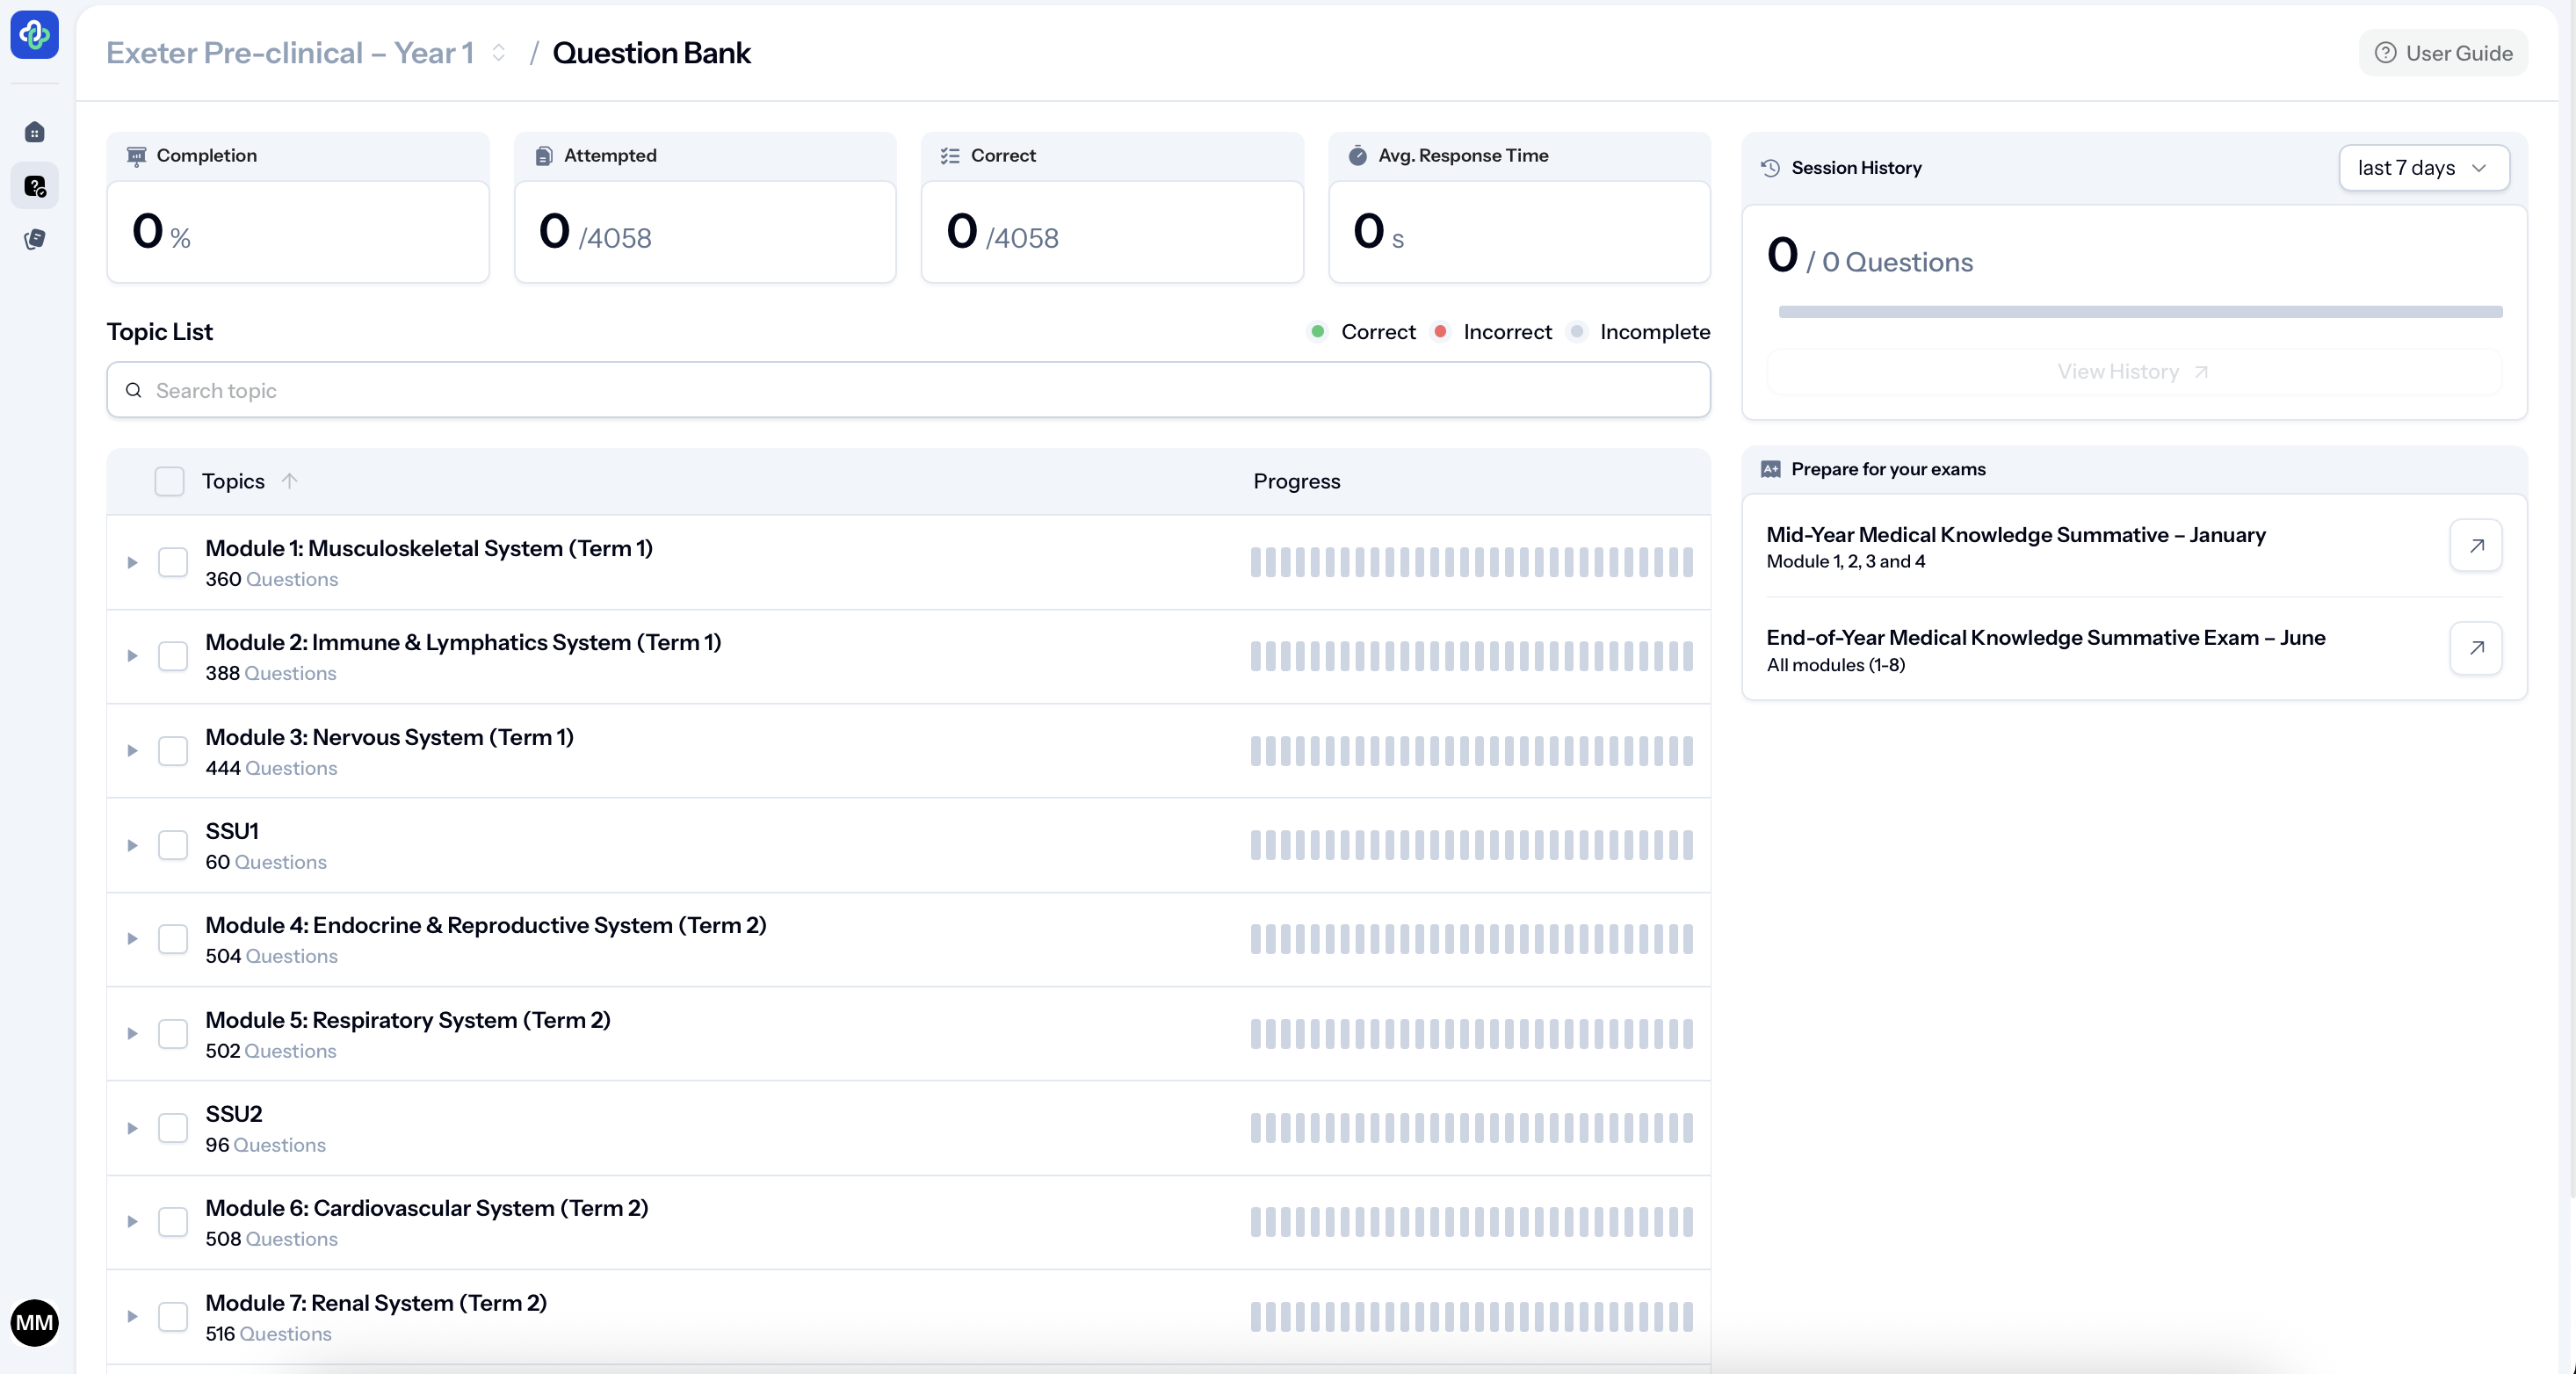Open the Home dashboard sidebar icon
This screenshot has height=1374, width=2576.
pos(34,132)
